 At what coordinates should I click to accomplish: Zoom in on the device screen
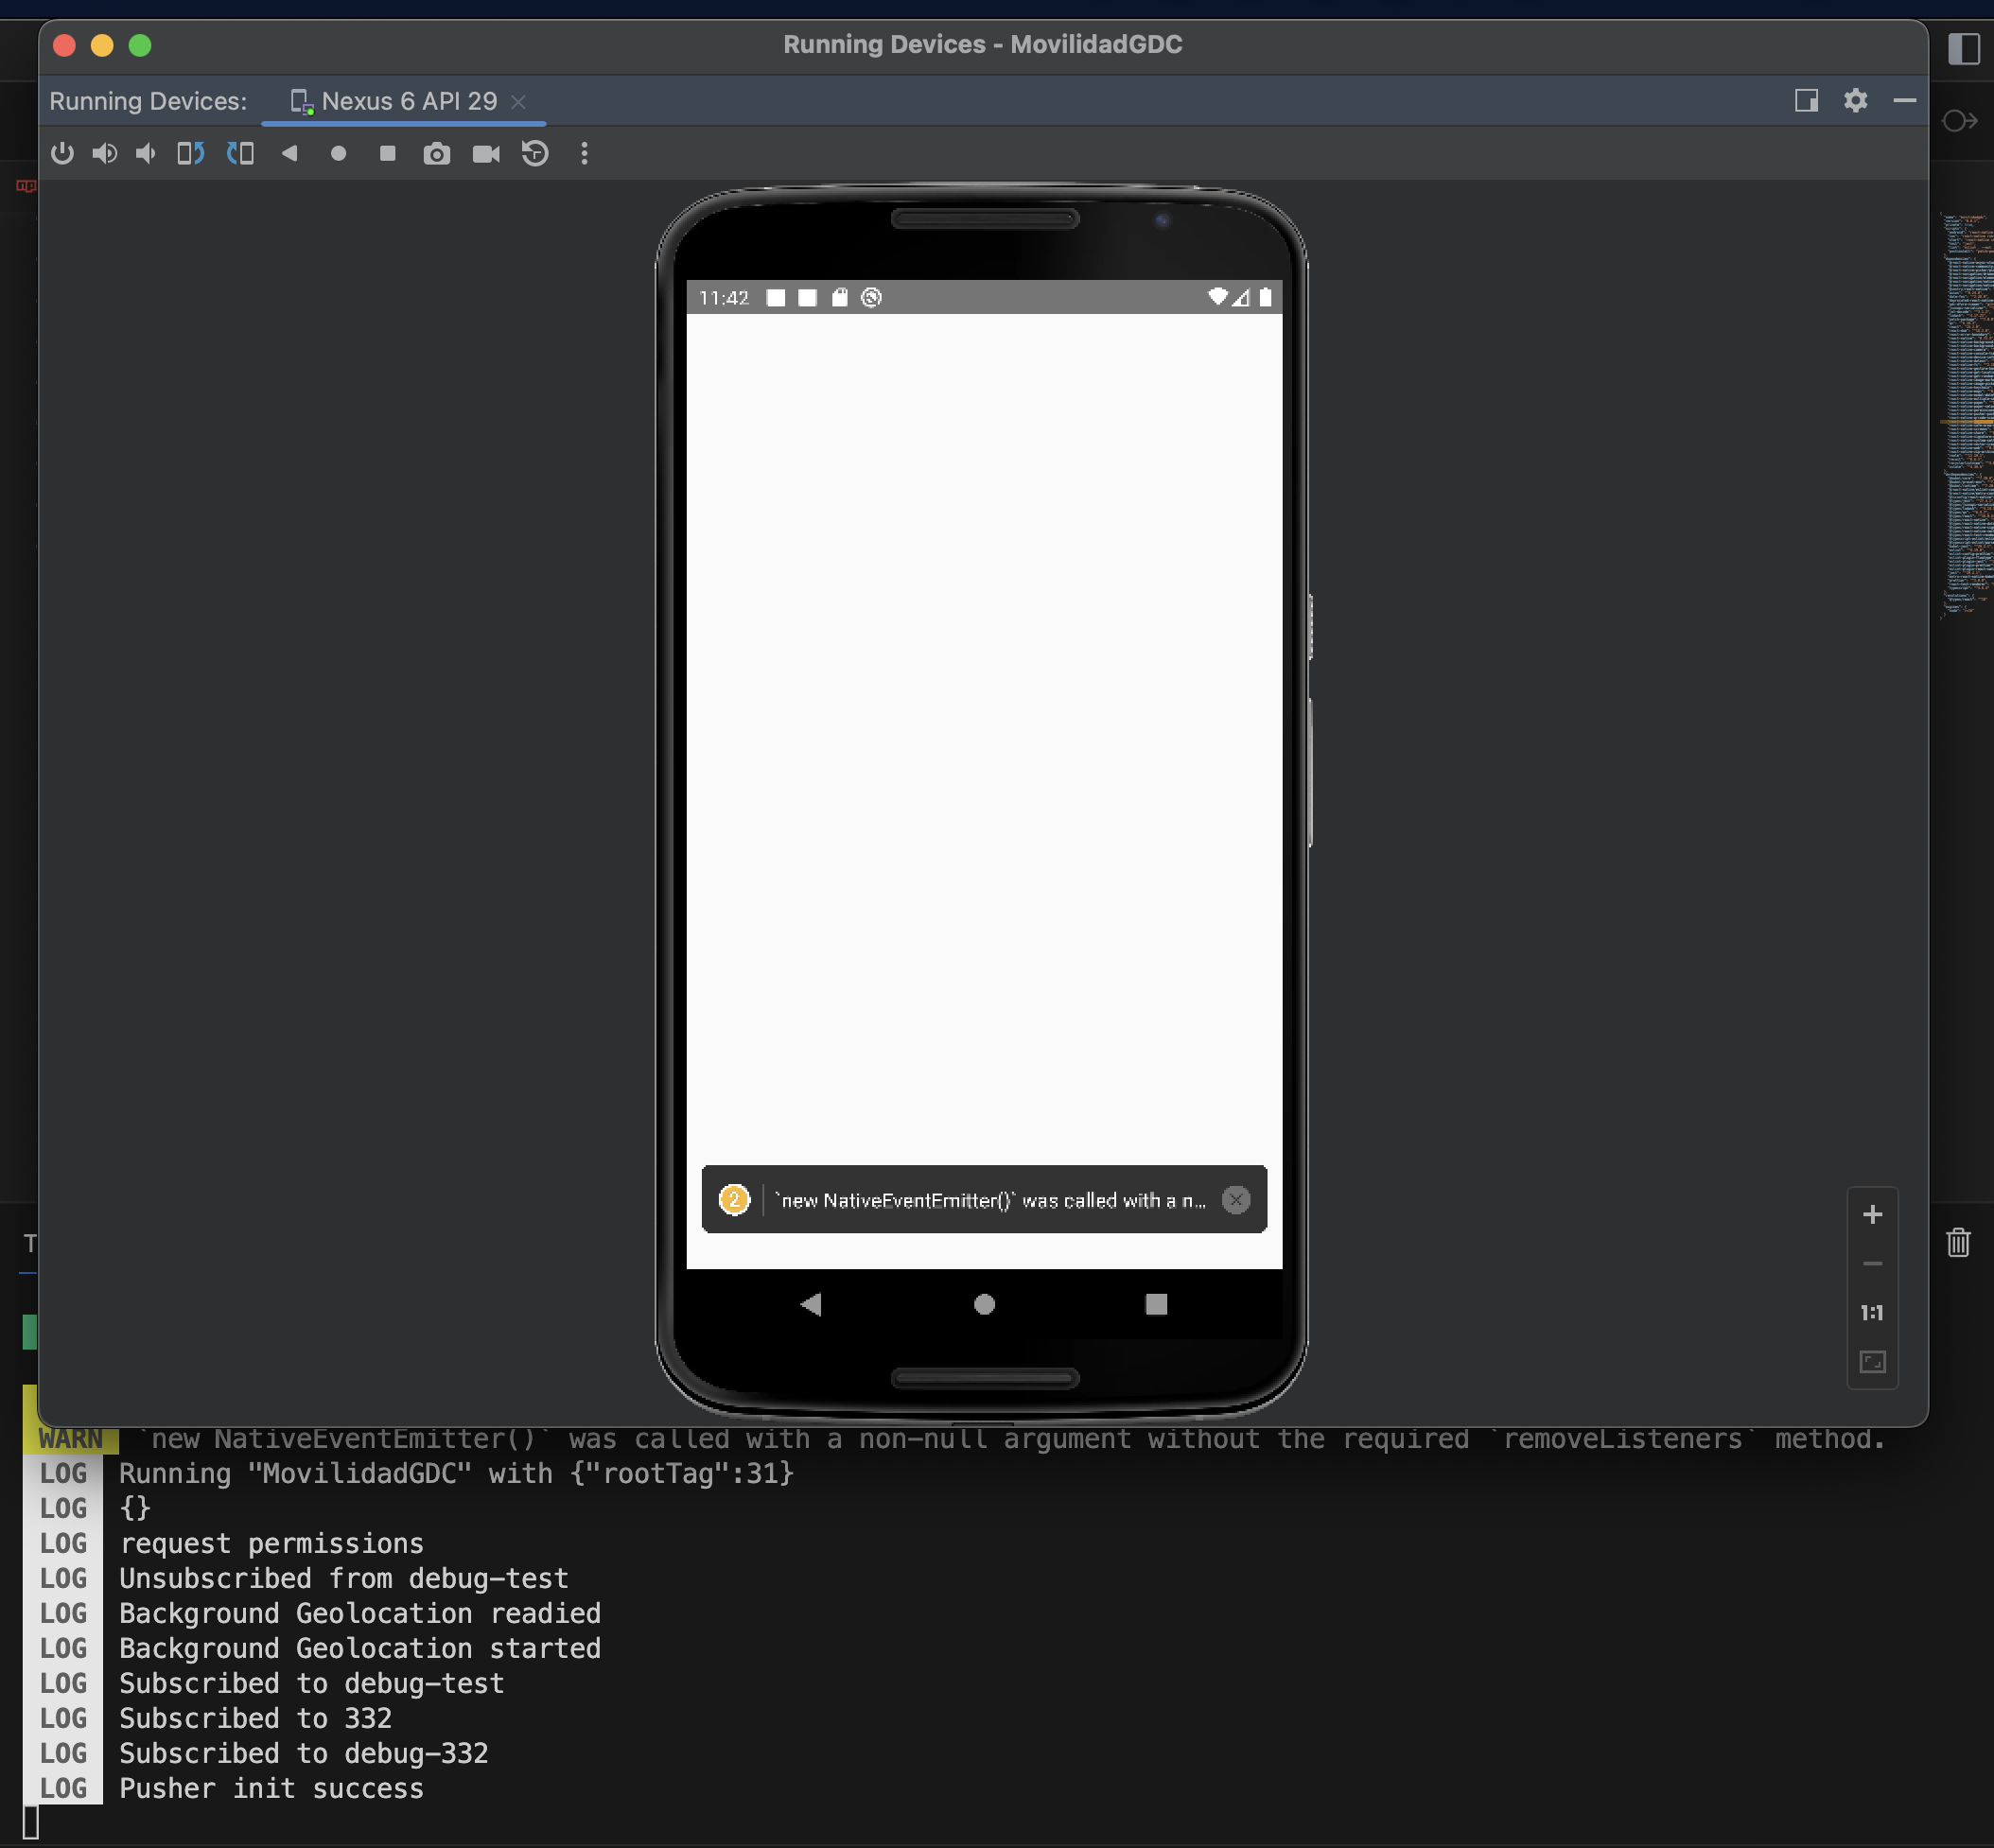click(x=1872, y=1214)
